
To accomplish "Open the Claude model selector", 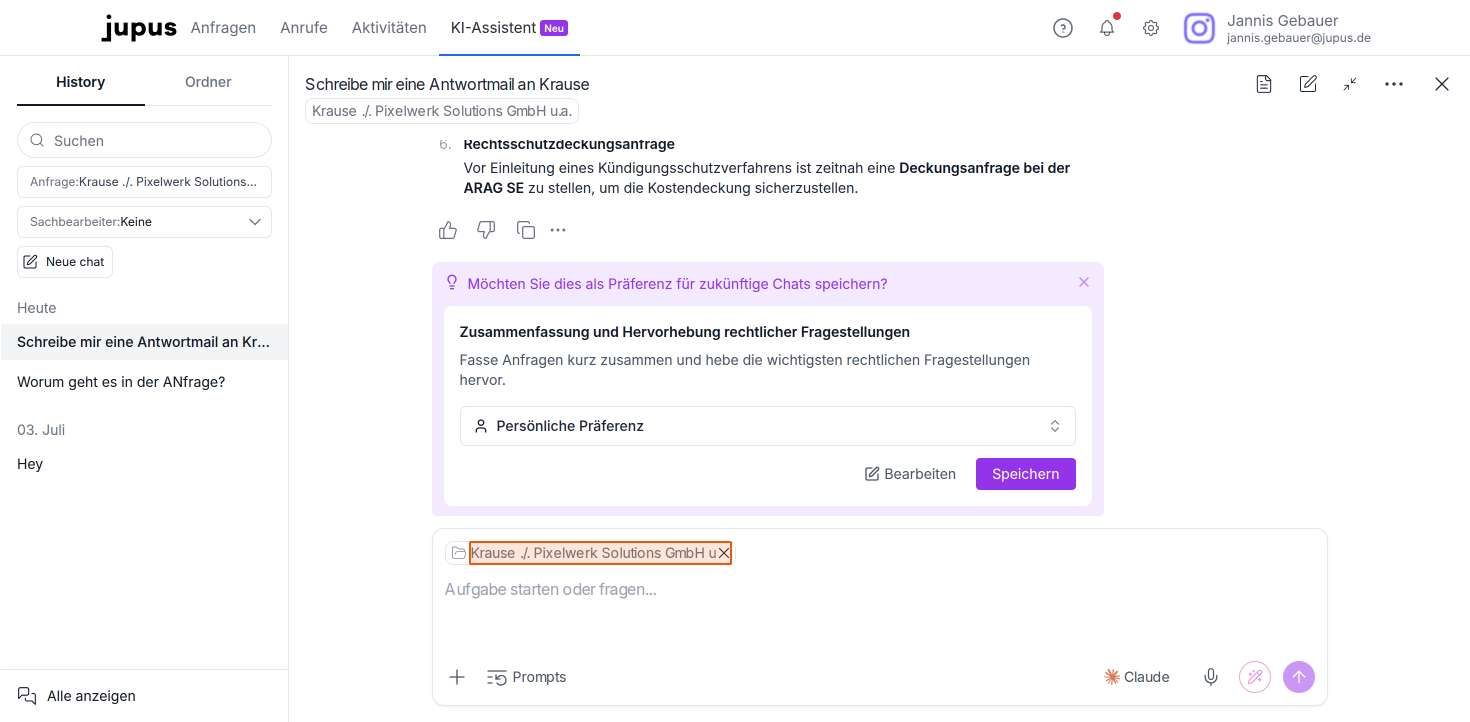I will [x=1136, y=677].
